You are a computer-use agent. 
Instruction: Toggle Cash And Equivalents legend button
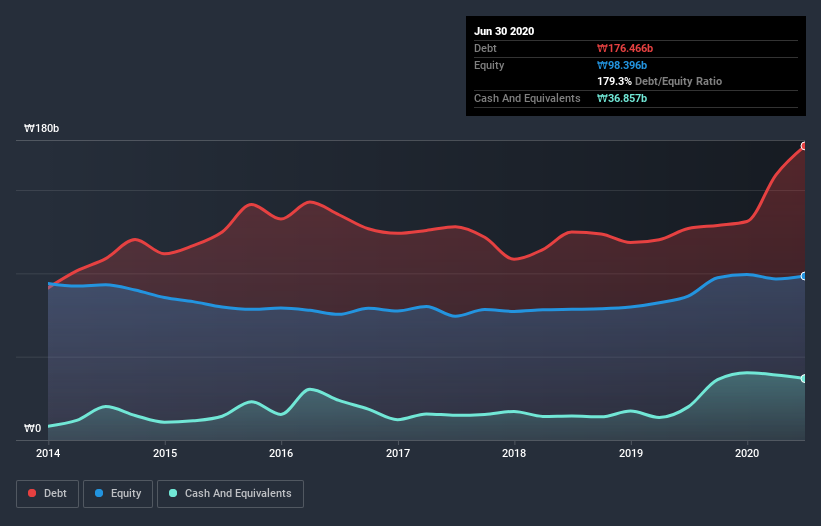click(x=230, y=494)
